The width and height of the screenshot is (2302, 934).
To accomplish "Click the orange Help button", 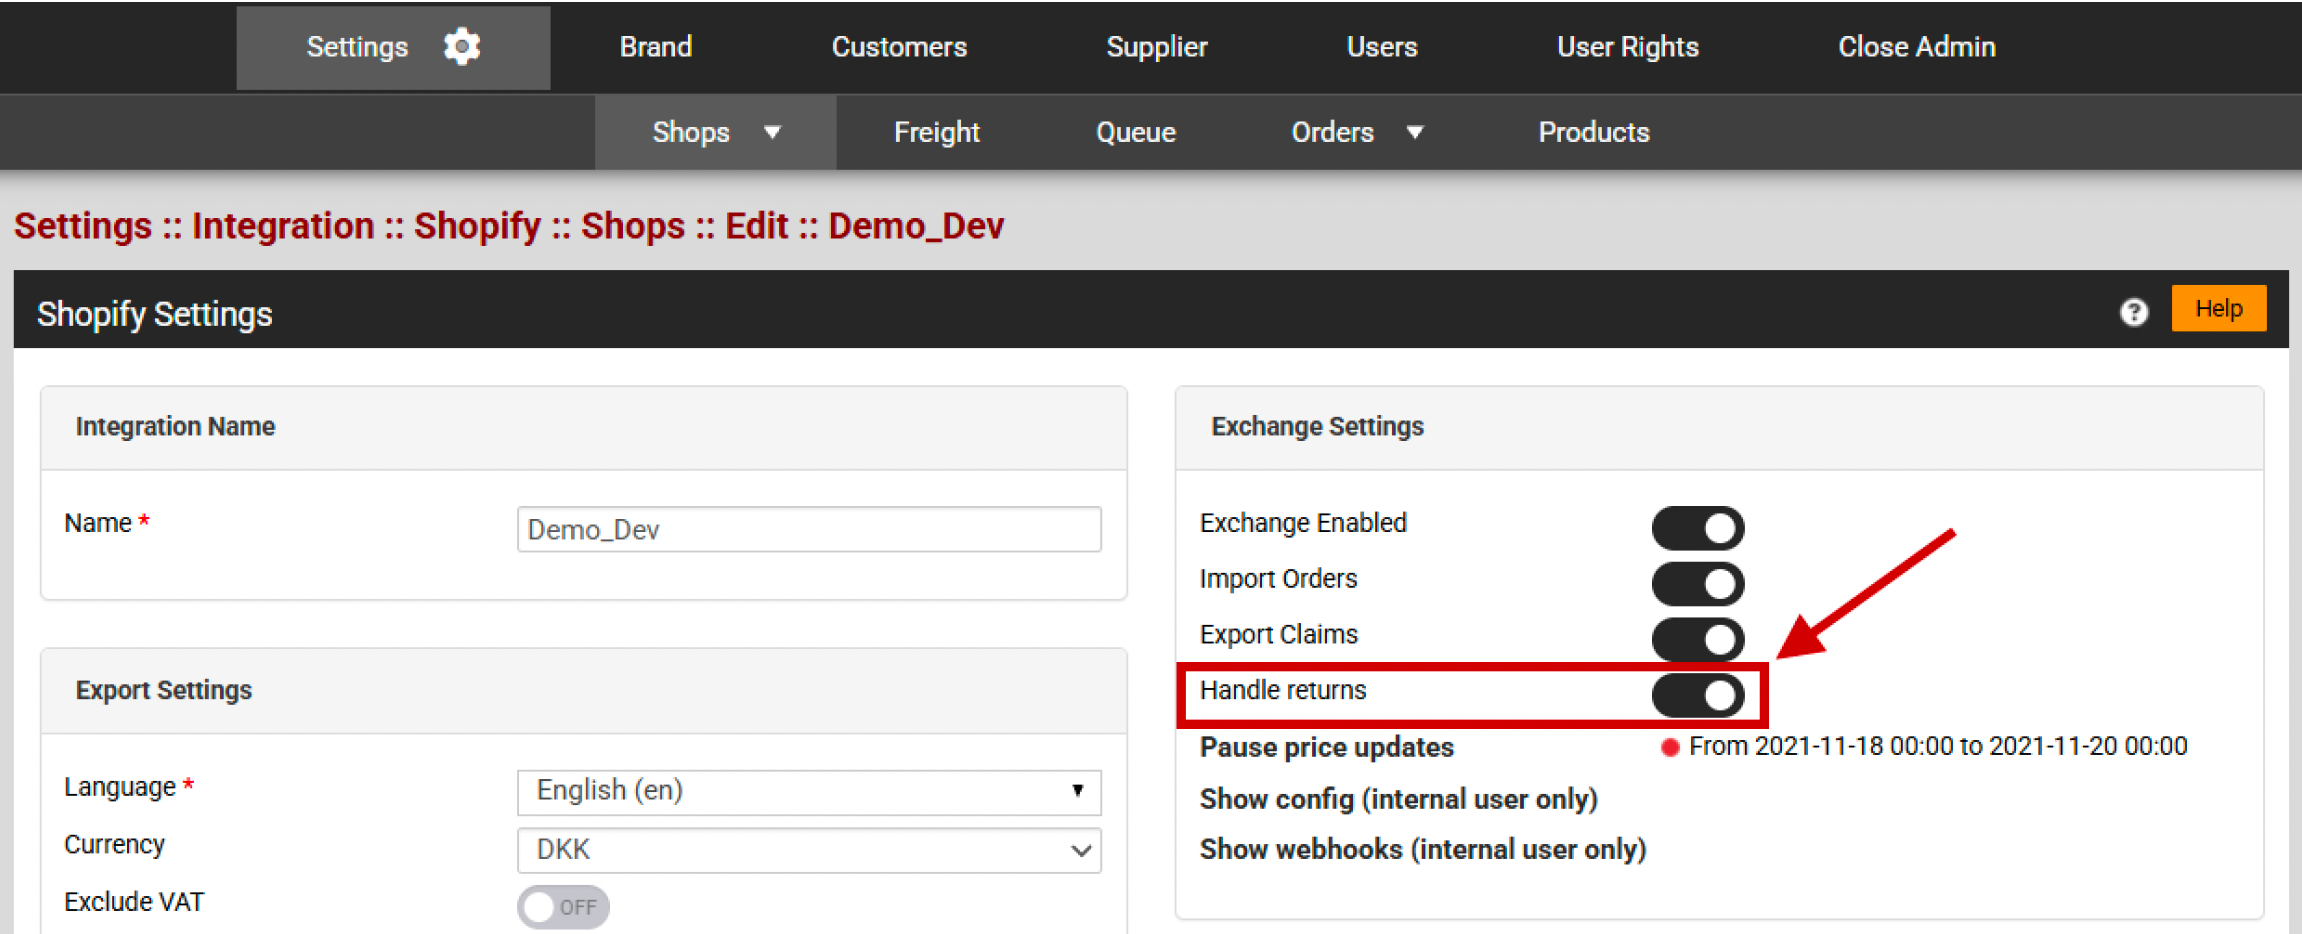I will click(2219, 308).
